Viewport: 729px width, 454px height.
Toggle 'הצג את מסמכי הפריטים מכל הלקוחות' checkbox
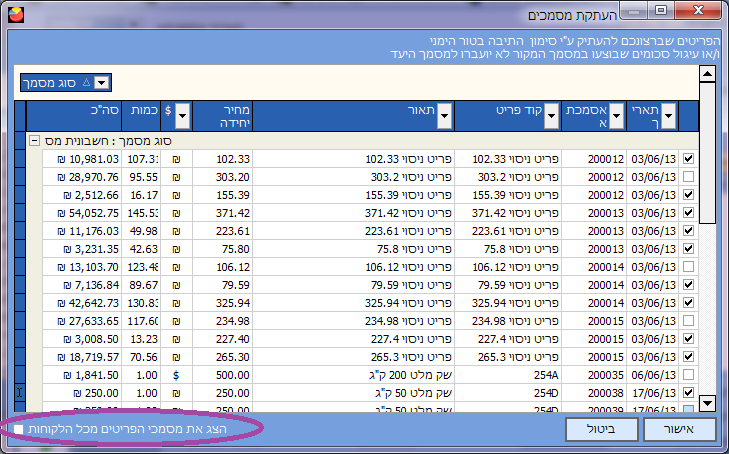click(x=20, y=428)
